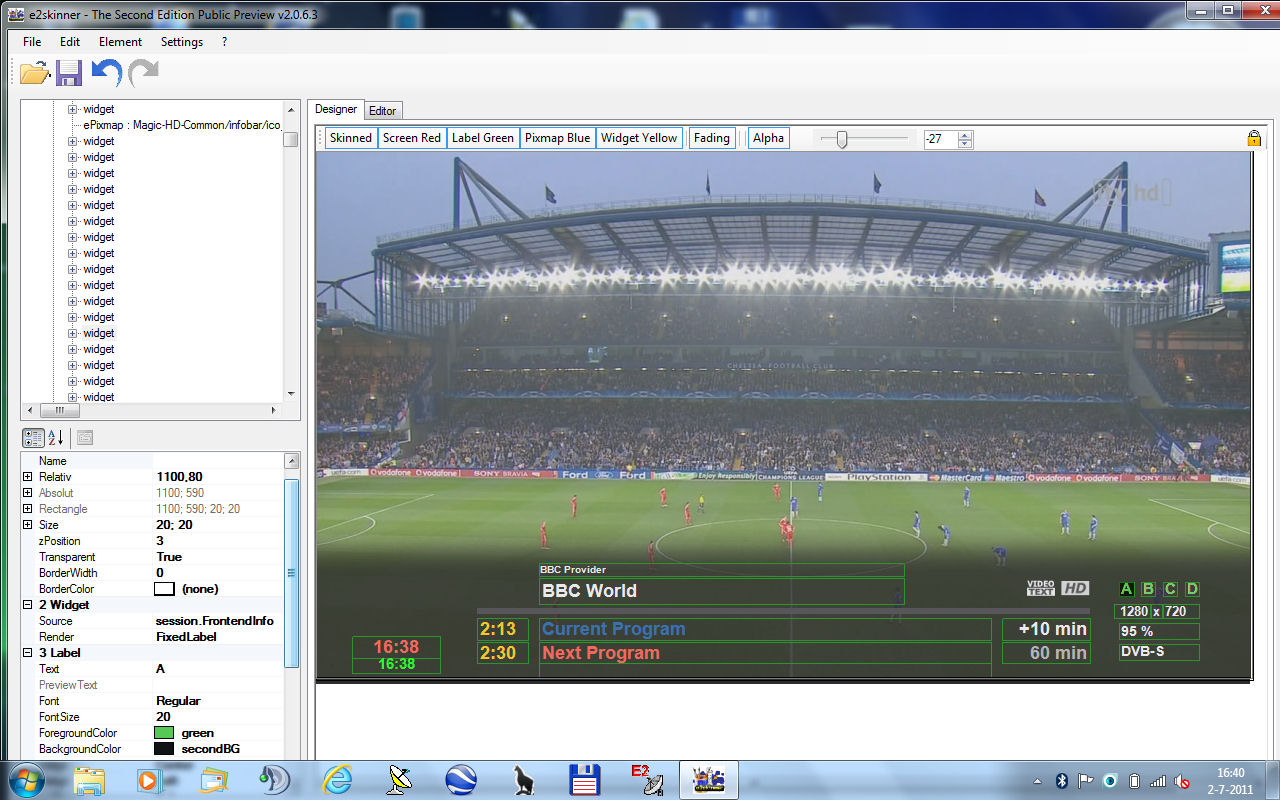Viewport: 1280px width, 800px height.
Task: Undo the last change
Action: pyautogui.click(x=106, y=72)
